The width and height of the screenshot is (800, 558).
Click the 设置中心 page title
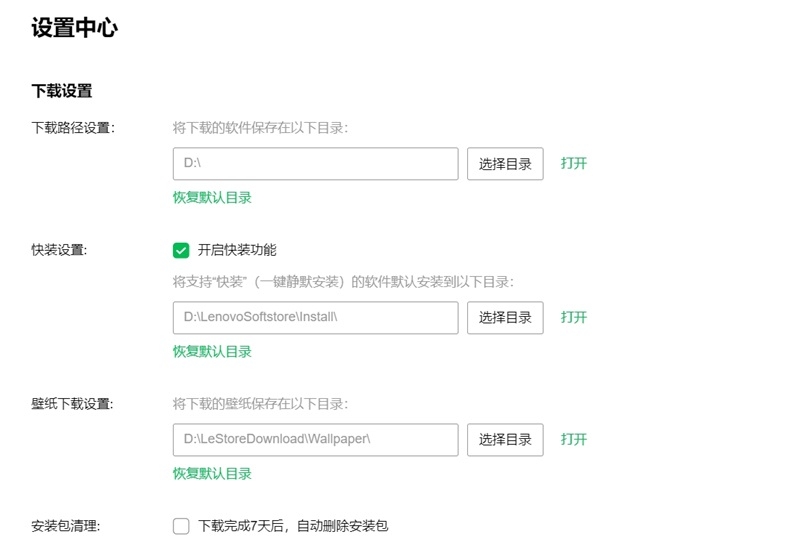(74, 28)
